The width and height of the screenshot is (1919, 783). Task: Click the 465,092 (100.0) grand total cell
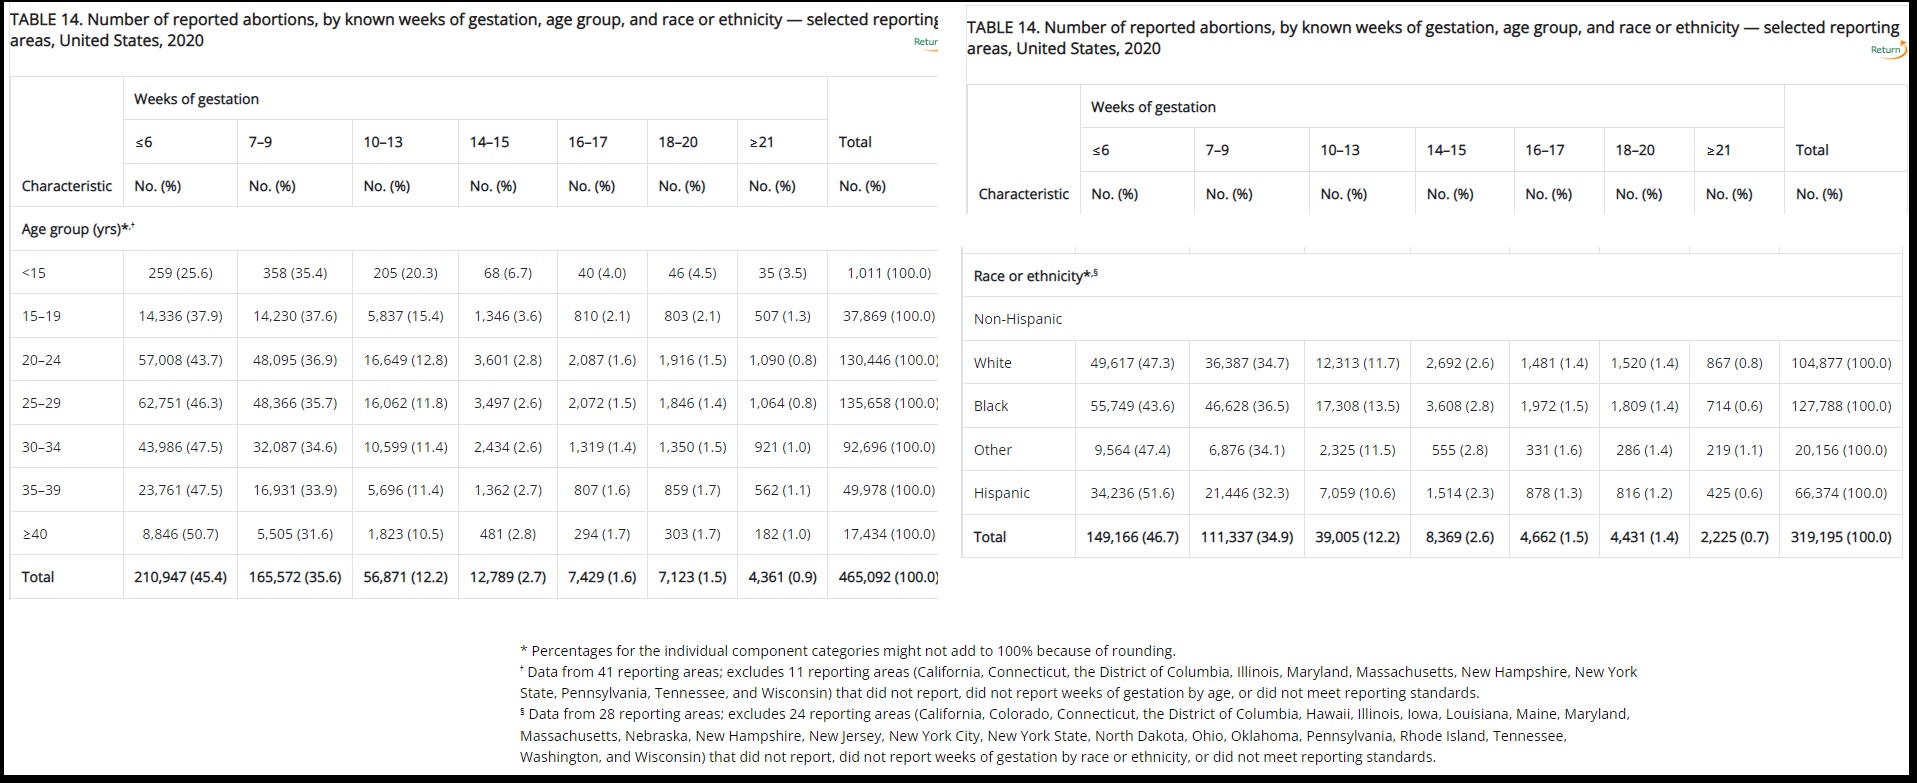pos(887,577)
